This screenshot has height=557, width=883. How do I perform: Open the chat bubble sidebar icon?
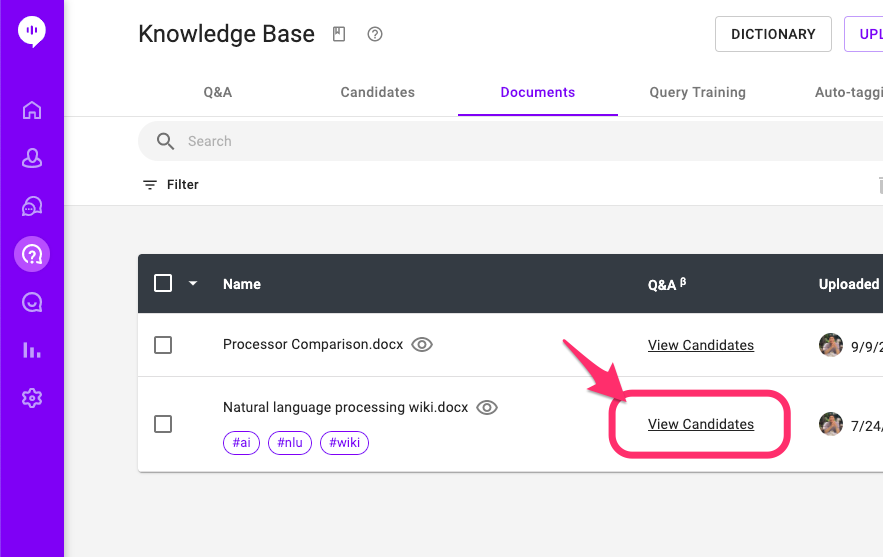click(32, 302)
